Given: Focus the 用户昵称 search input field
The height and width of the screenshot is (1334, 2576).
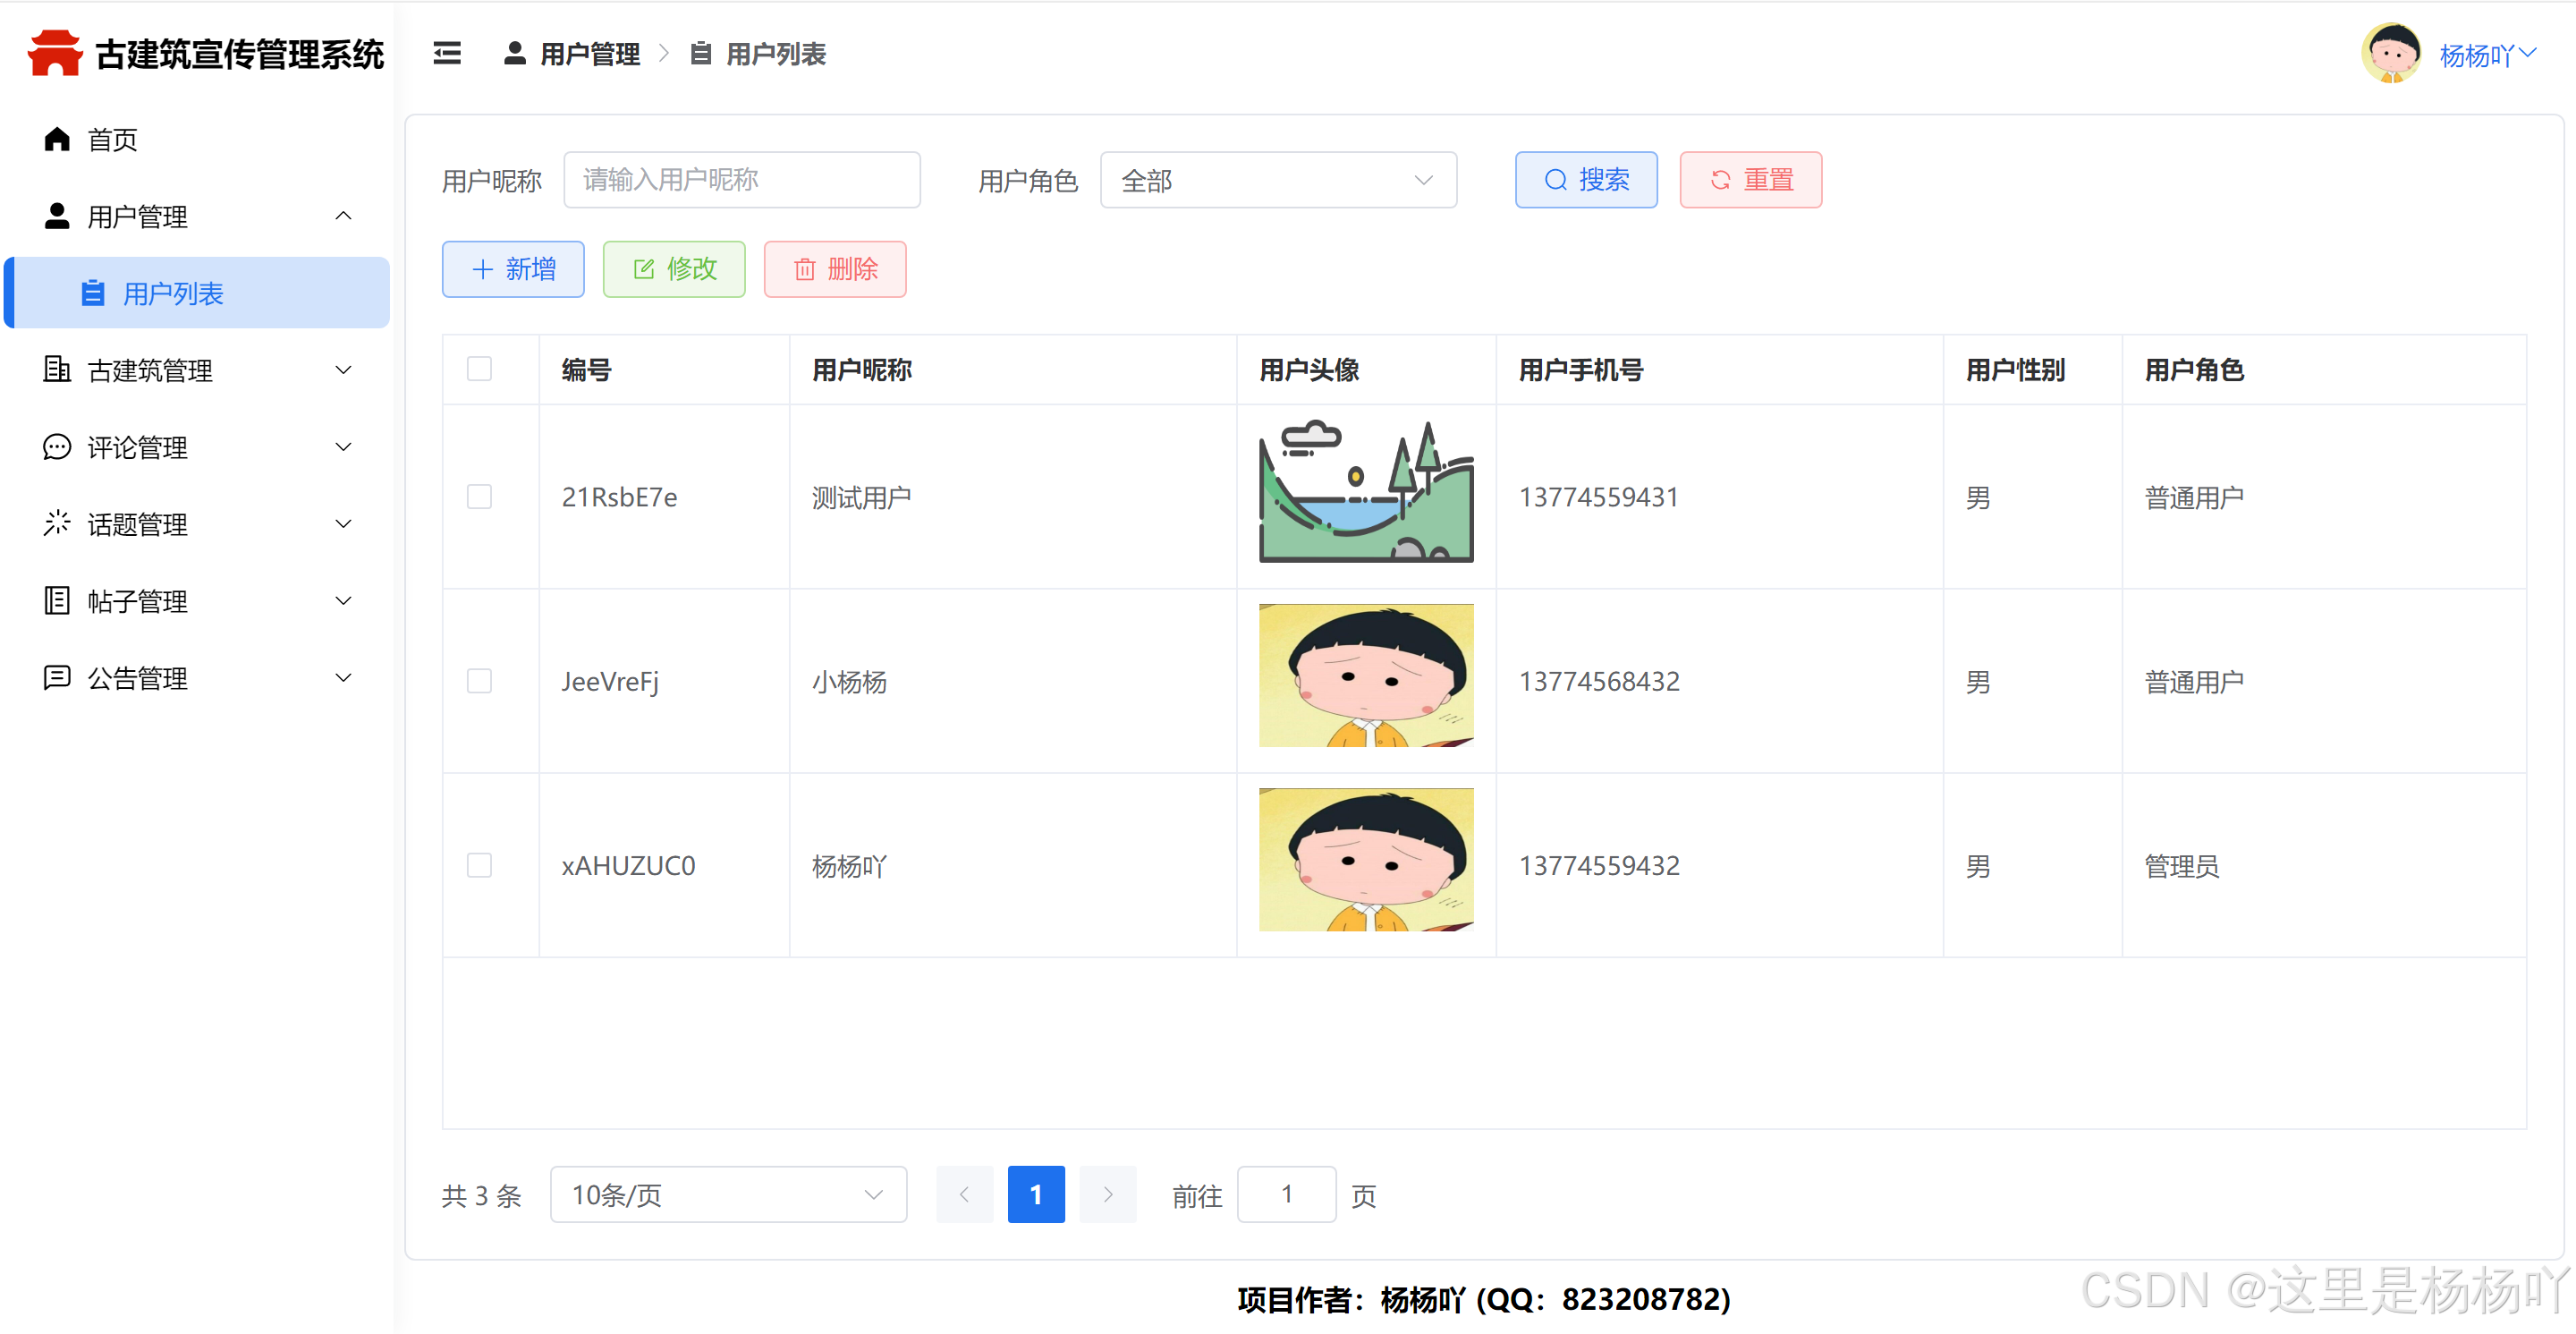Looking at the screenshot, I should click(x=741, y=180).
